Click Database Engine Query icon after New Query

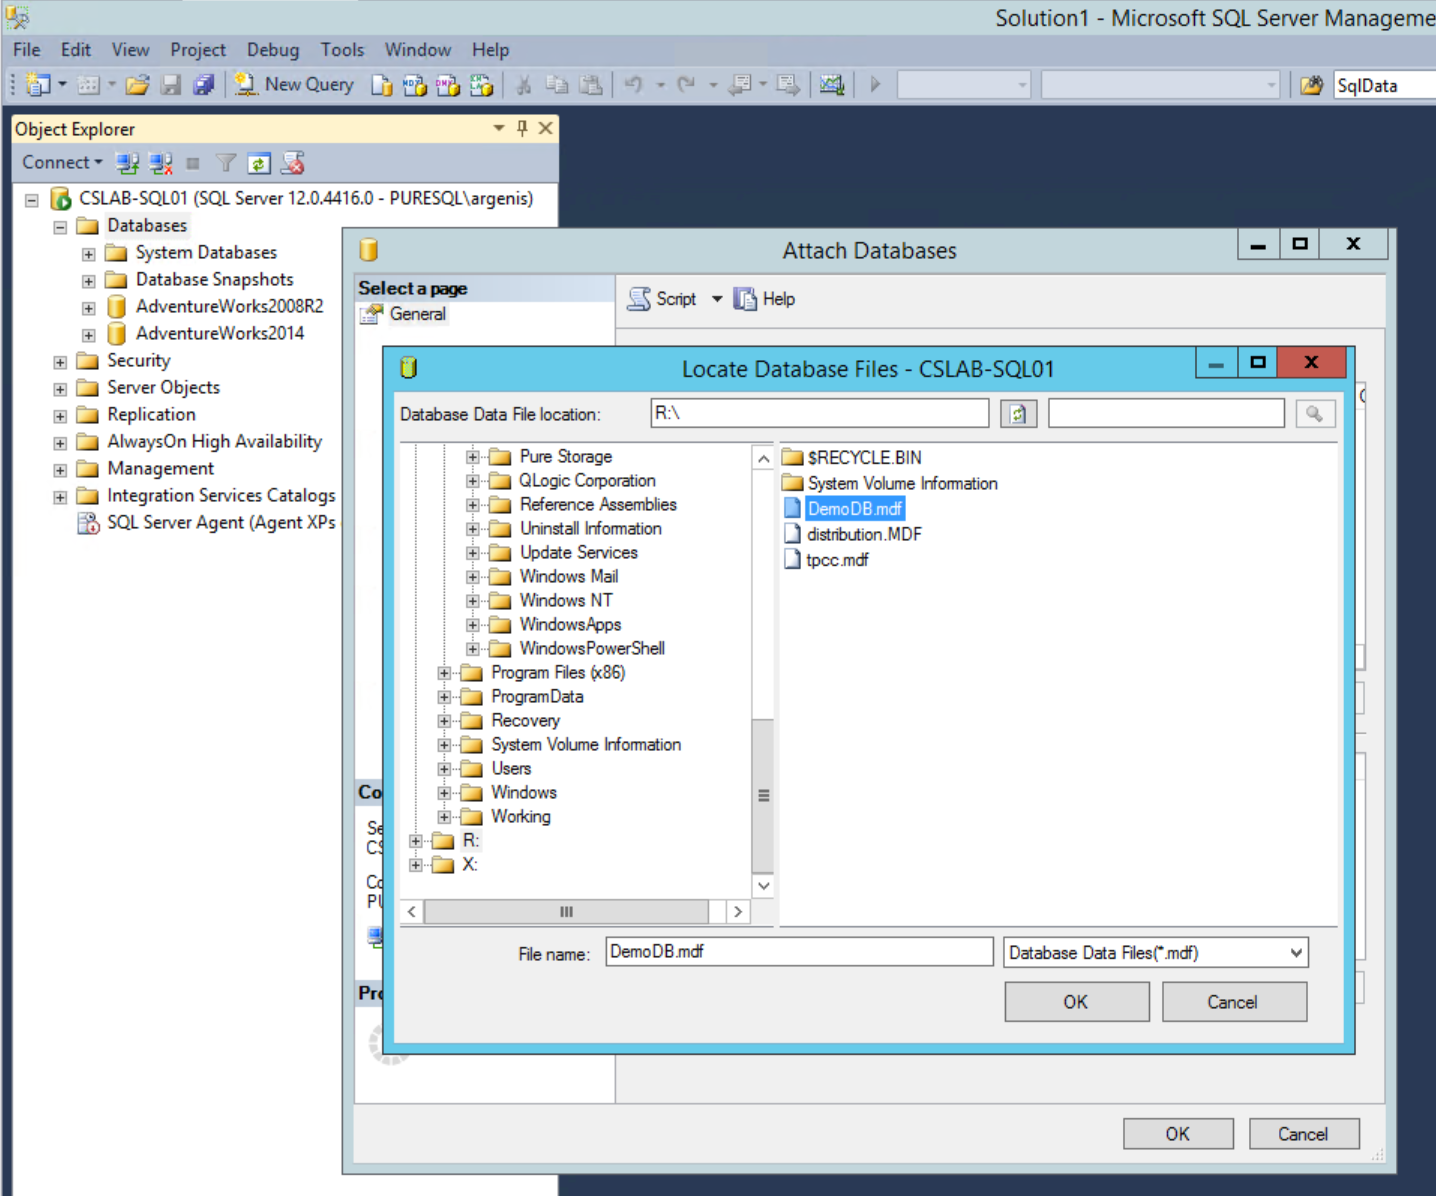click(x=381, y=86)
